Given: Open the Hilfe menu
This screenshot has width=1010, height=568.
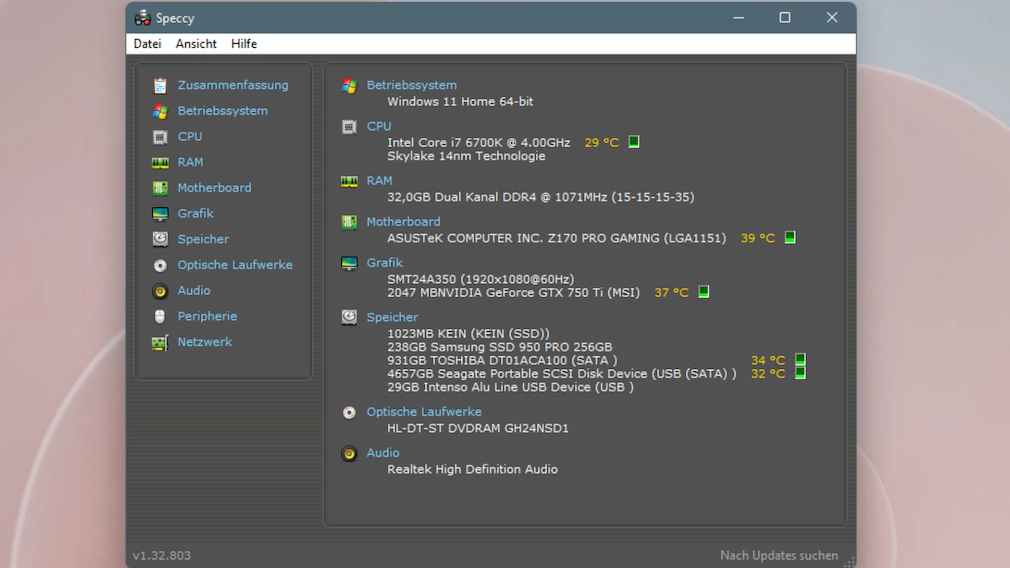Looking at the screenshot, I should 244,44.
